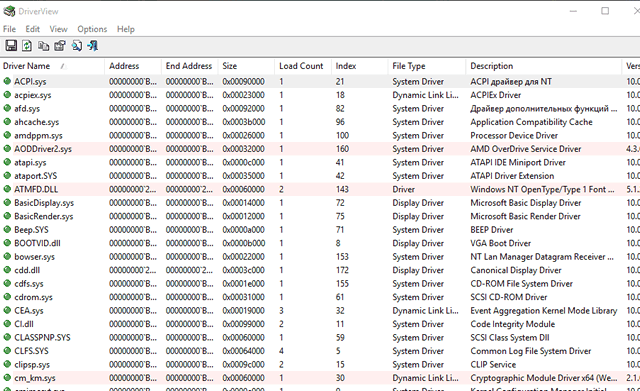Click the AMD OverDrive Service Driver description

click(x=526, y=149)
